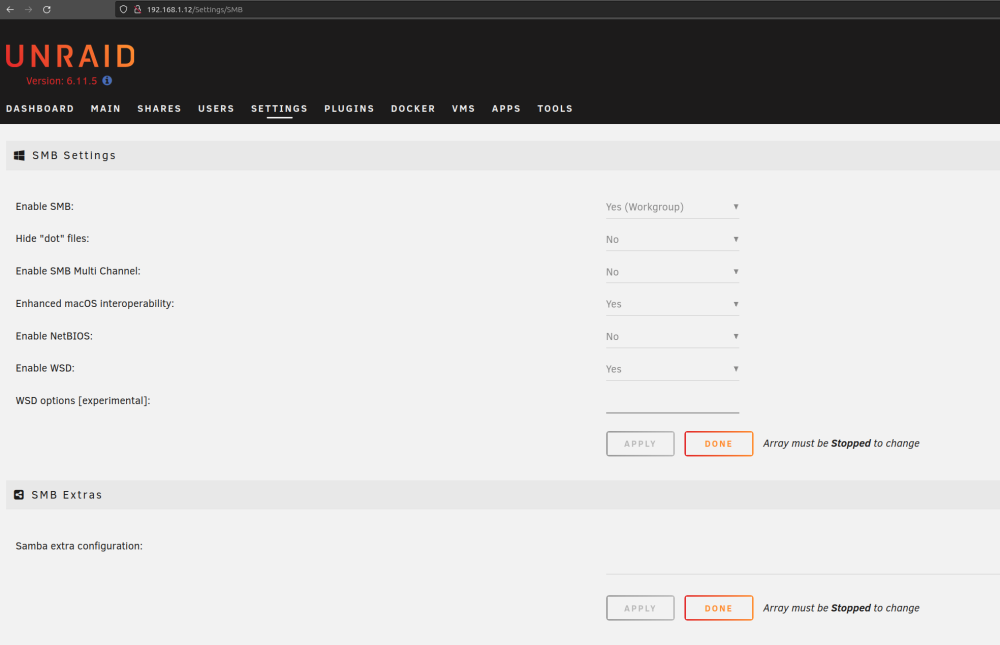Click the Windows icon beside SMB Settings
The width and height of the screenshot is (1000, 645).
[x=19, y=156]
